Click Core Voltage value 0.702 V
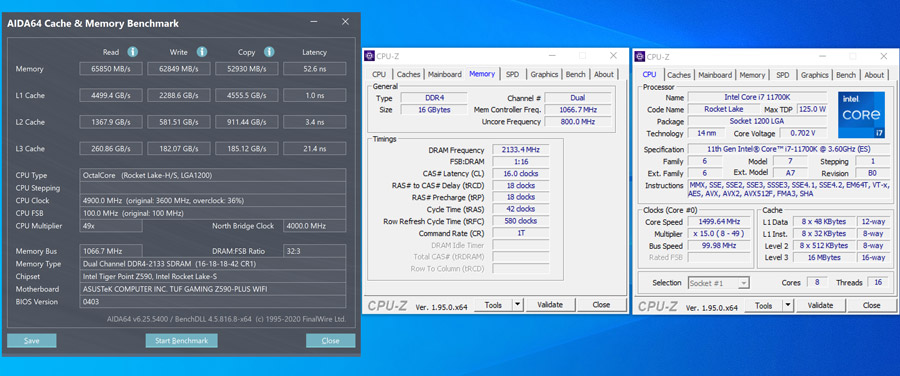 click(x=803, y=133)
